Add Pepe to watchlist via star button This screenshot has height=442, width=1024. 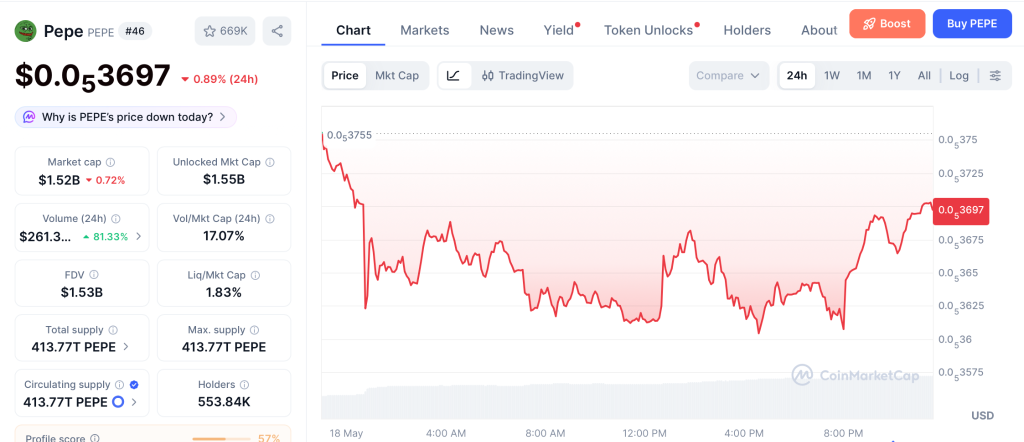point(225,31)
